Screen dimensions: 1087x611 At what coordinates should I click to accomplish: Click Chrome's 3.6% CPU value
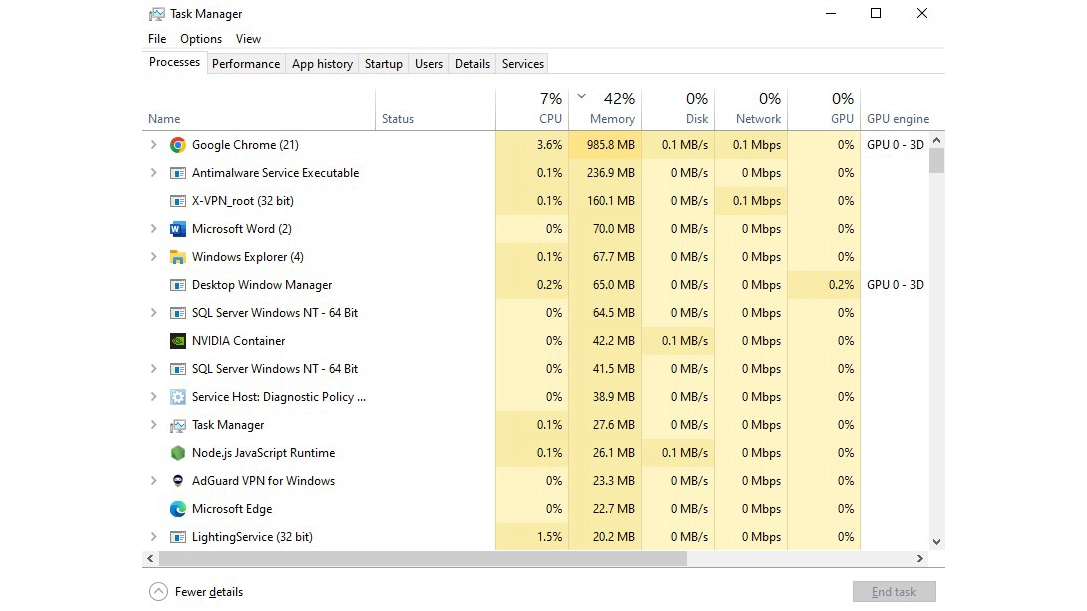(549, 145)
